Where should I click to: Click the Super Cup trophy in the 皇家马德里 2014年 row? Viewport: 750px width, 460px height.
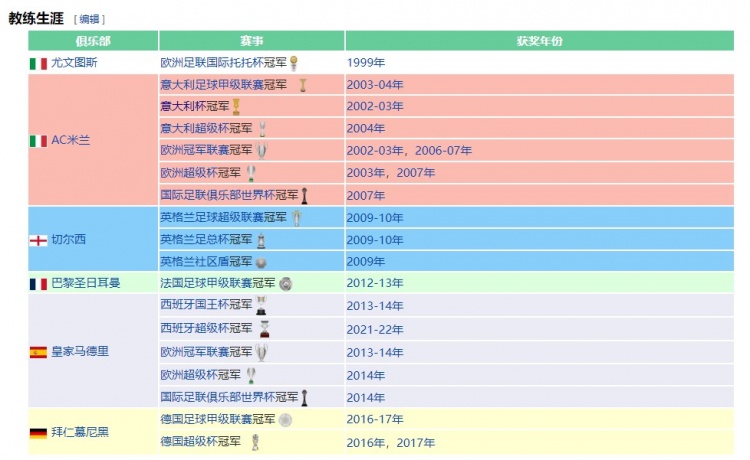251,375
